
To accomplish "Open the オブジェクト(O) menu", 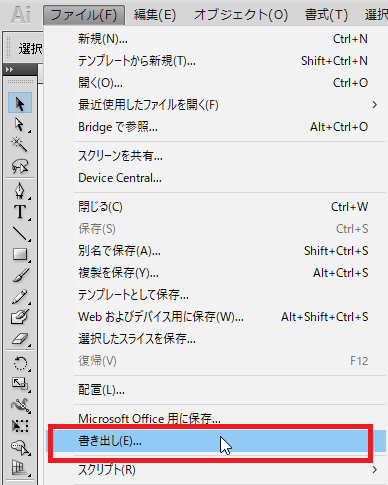I will (x=241, y=15).
